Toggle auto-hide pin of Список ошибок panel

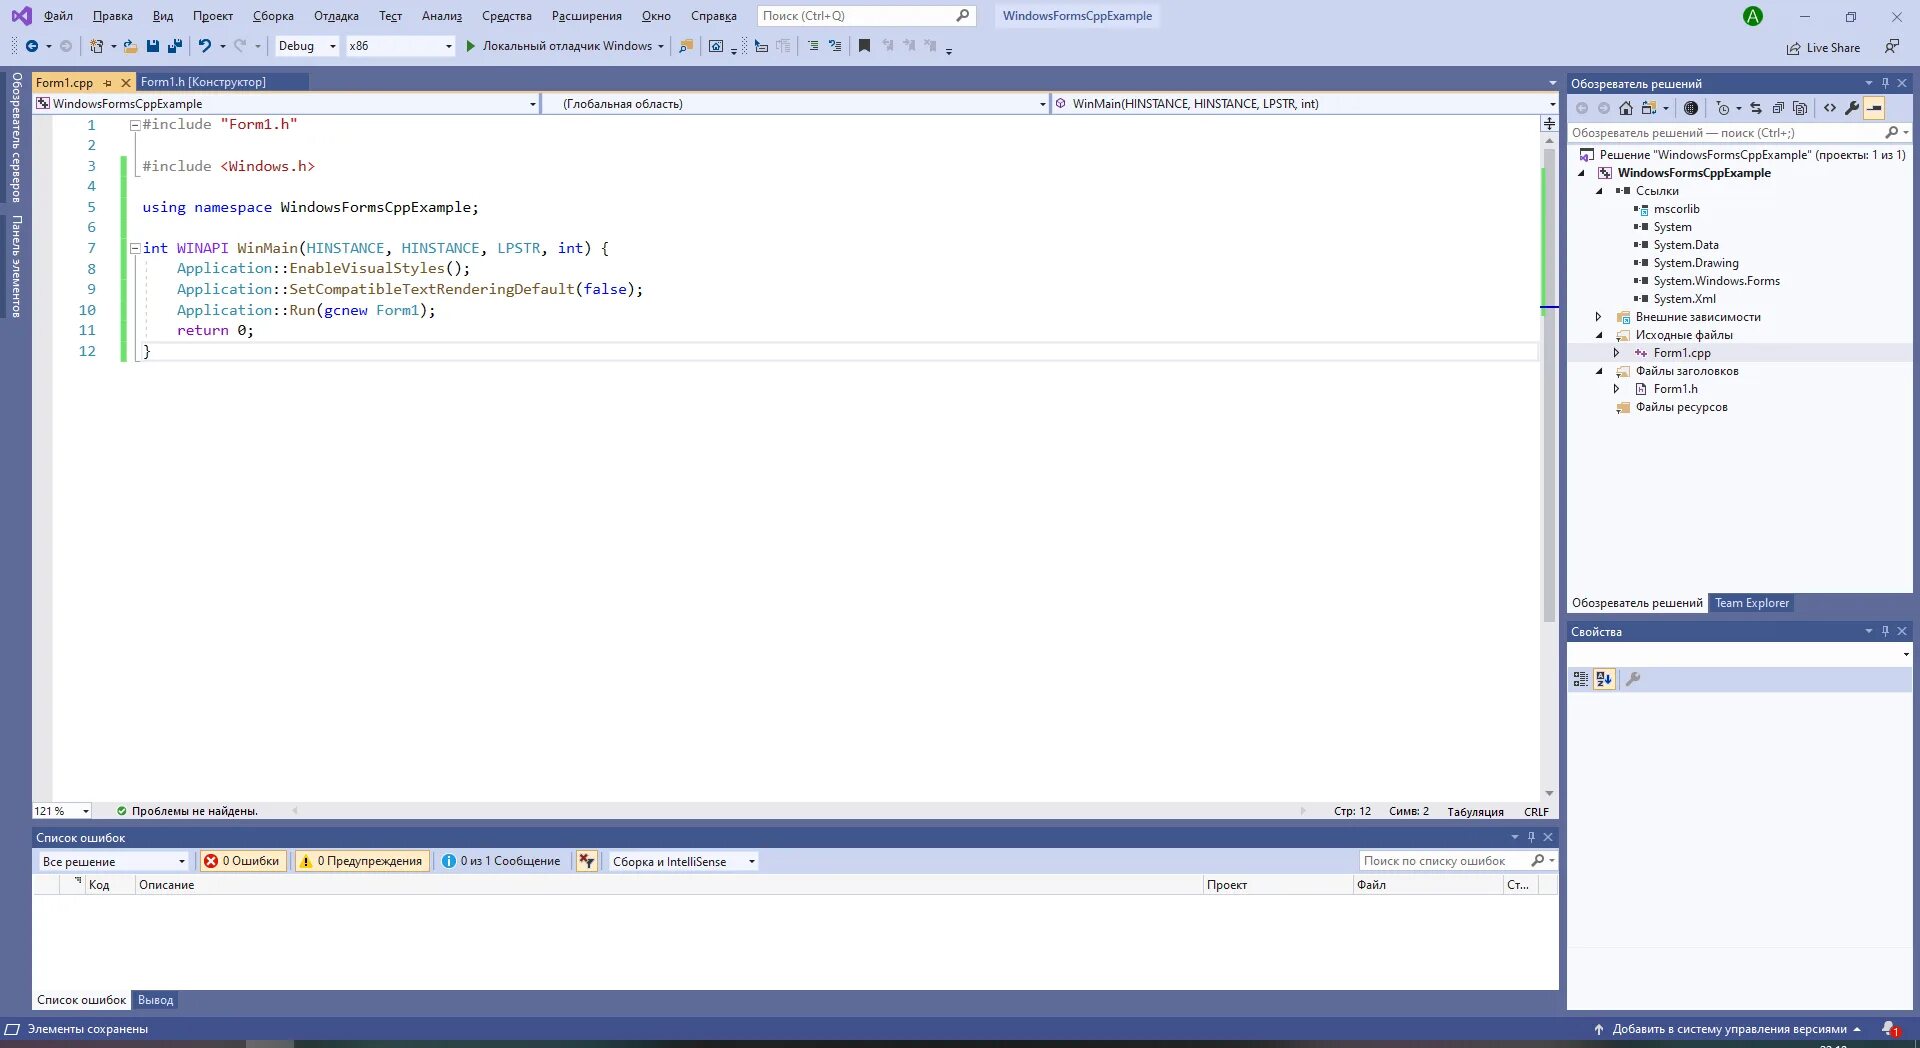[x=1531, y=837]
